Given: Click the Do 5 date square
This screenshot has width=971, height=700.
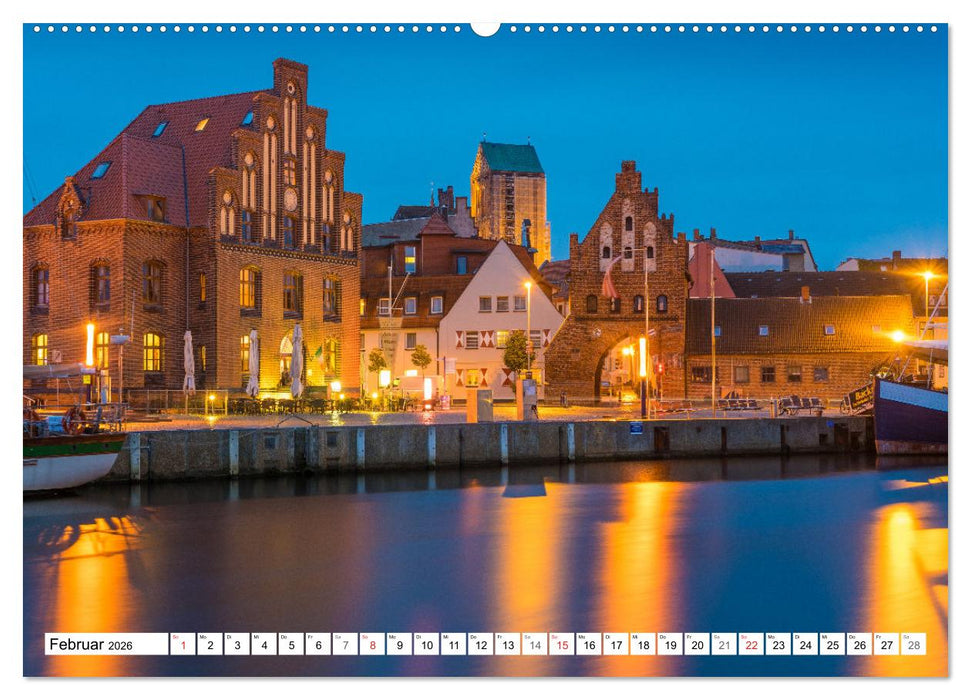Looking at the screenshot, I should [x=291, y=648].
